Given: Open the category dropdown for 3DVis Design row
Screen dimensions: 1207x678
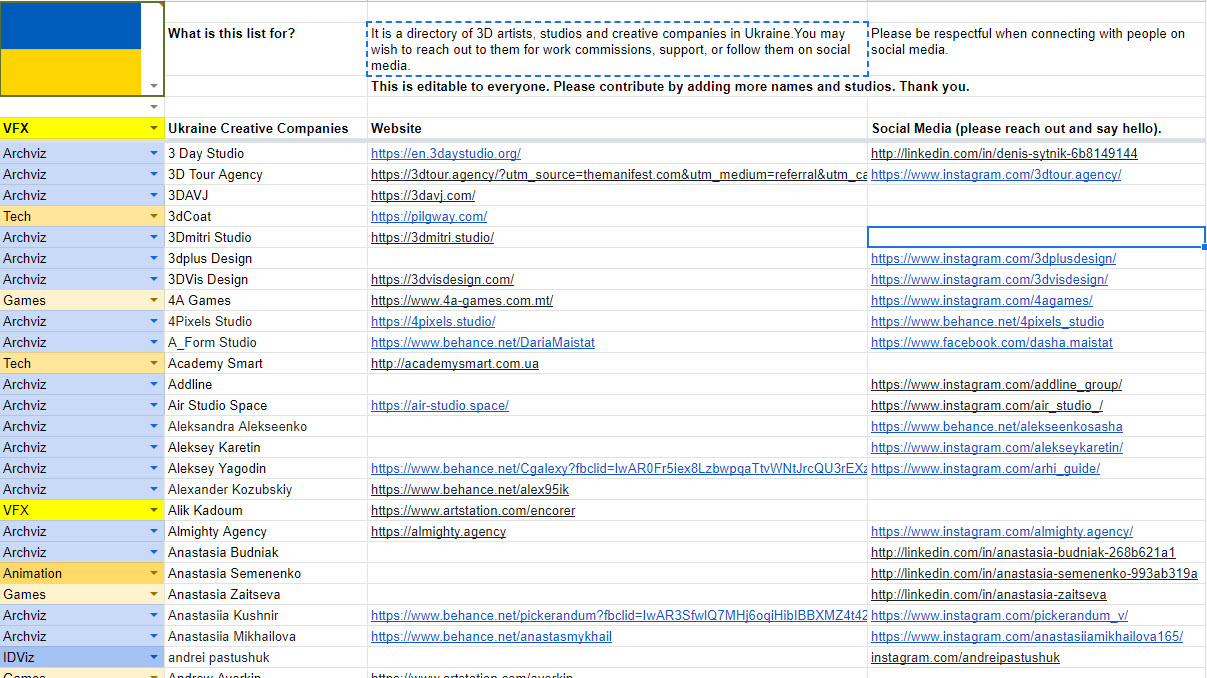Looking at the screenshot, I should click(x=154, y=279).
